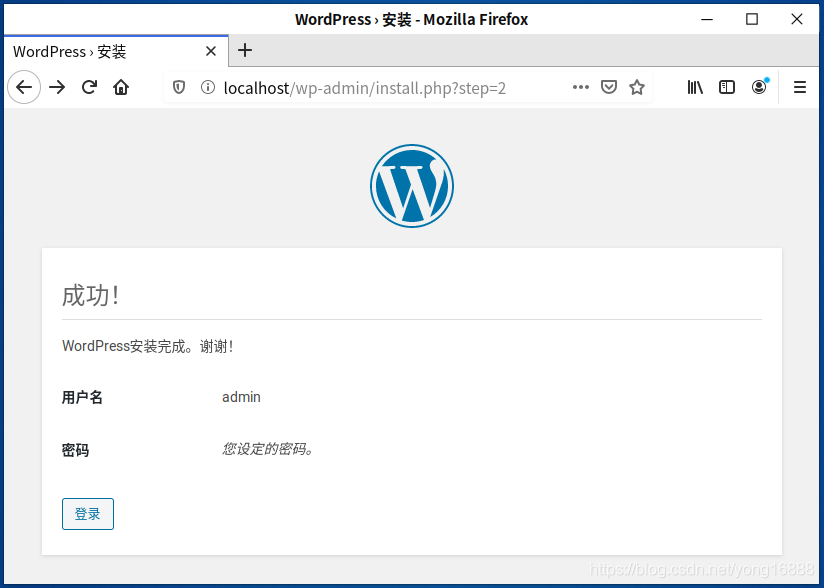Click the 您设定的密码。 text
824x588 pixels.
click(x=268, y=449)
